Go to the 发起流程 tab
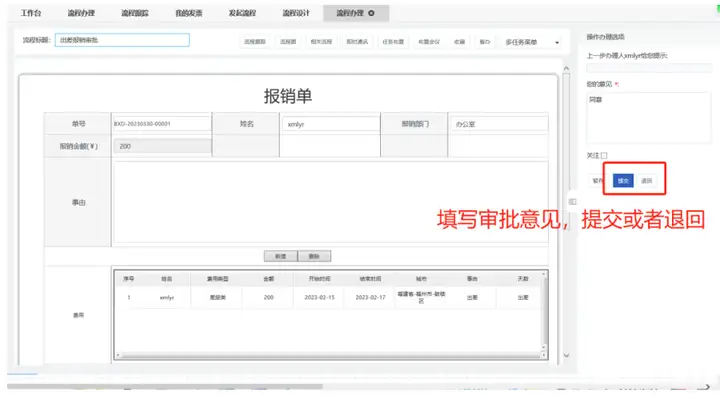This screenshot has width=720, height=396. (x=242, y=13)
